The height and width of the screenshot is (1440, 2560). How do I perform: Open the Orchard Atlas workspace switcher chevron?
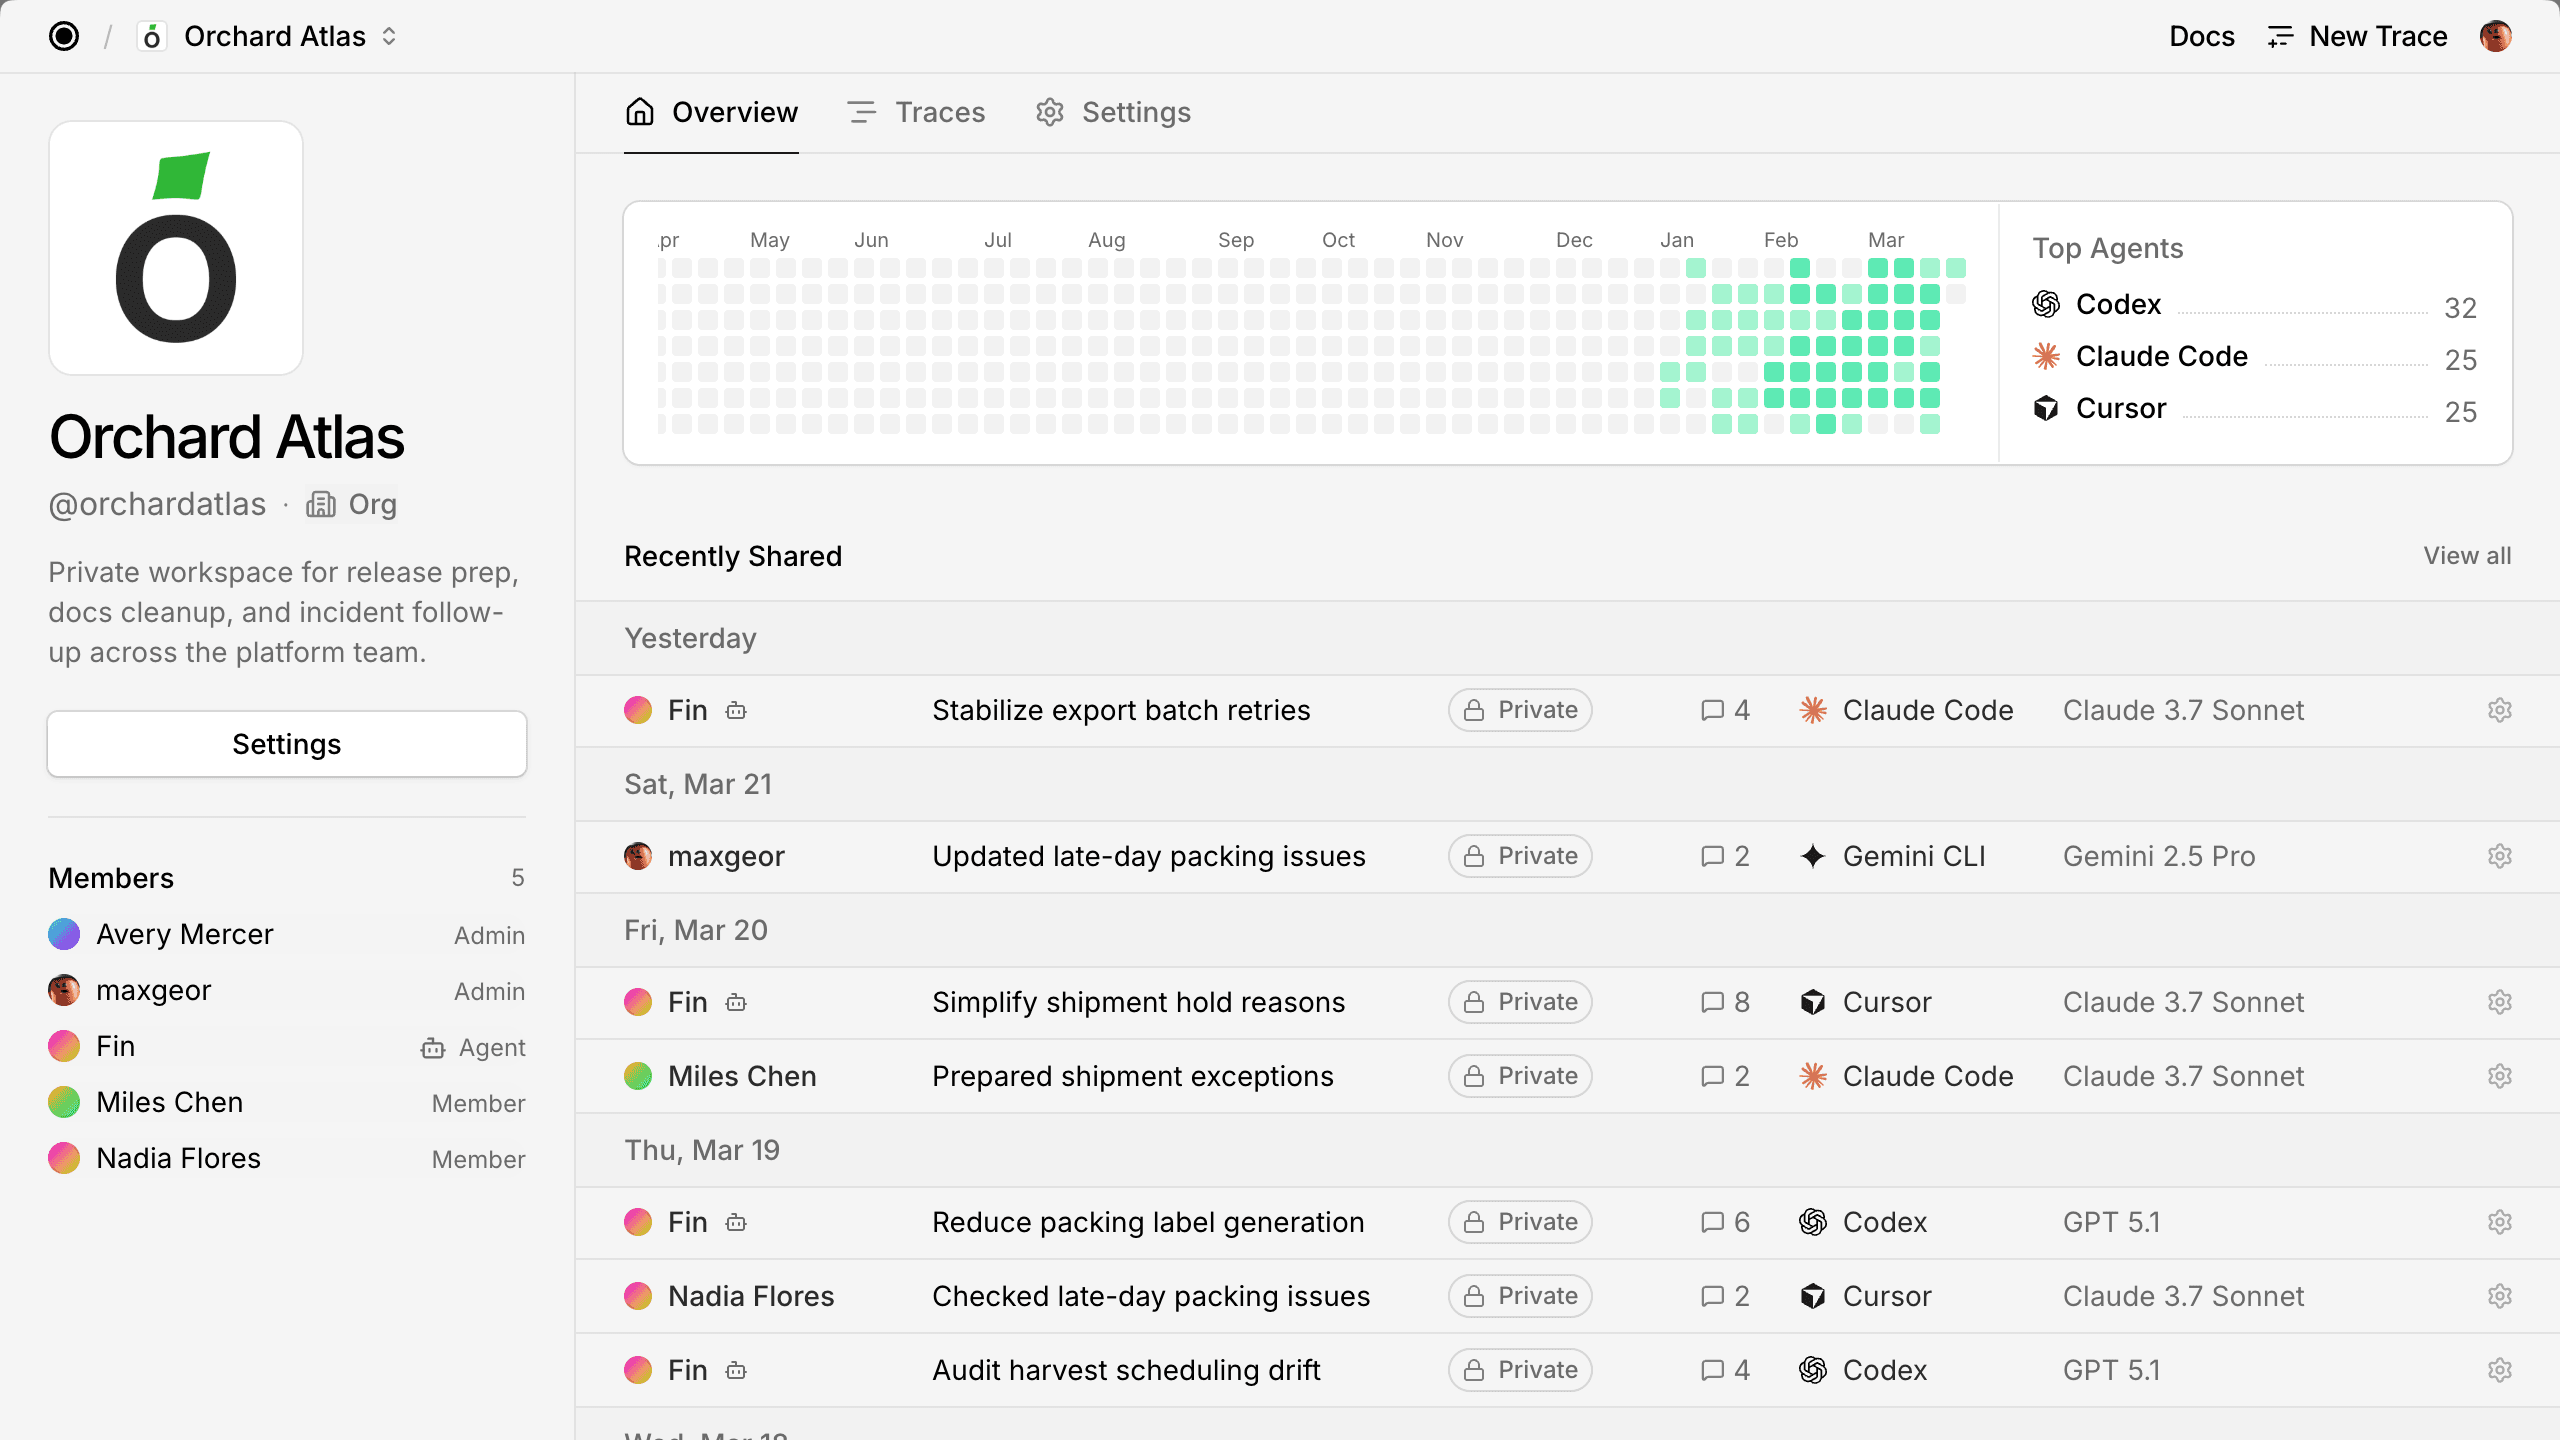click(389, 36)
